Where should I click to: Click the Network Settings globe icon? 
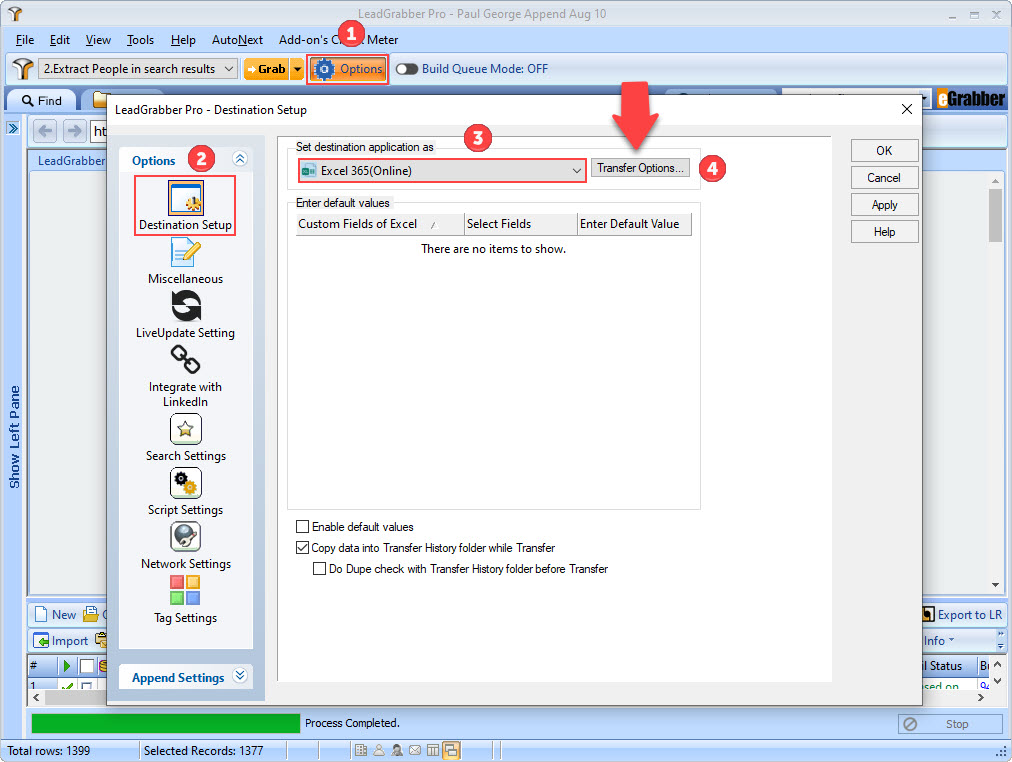(184, 537)
